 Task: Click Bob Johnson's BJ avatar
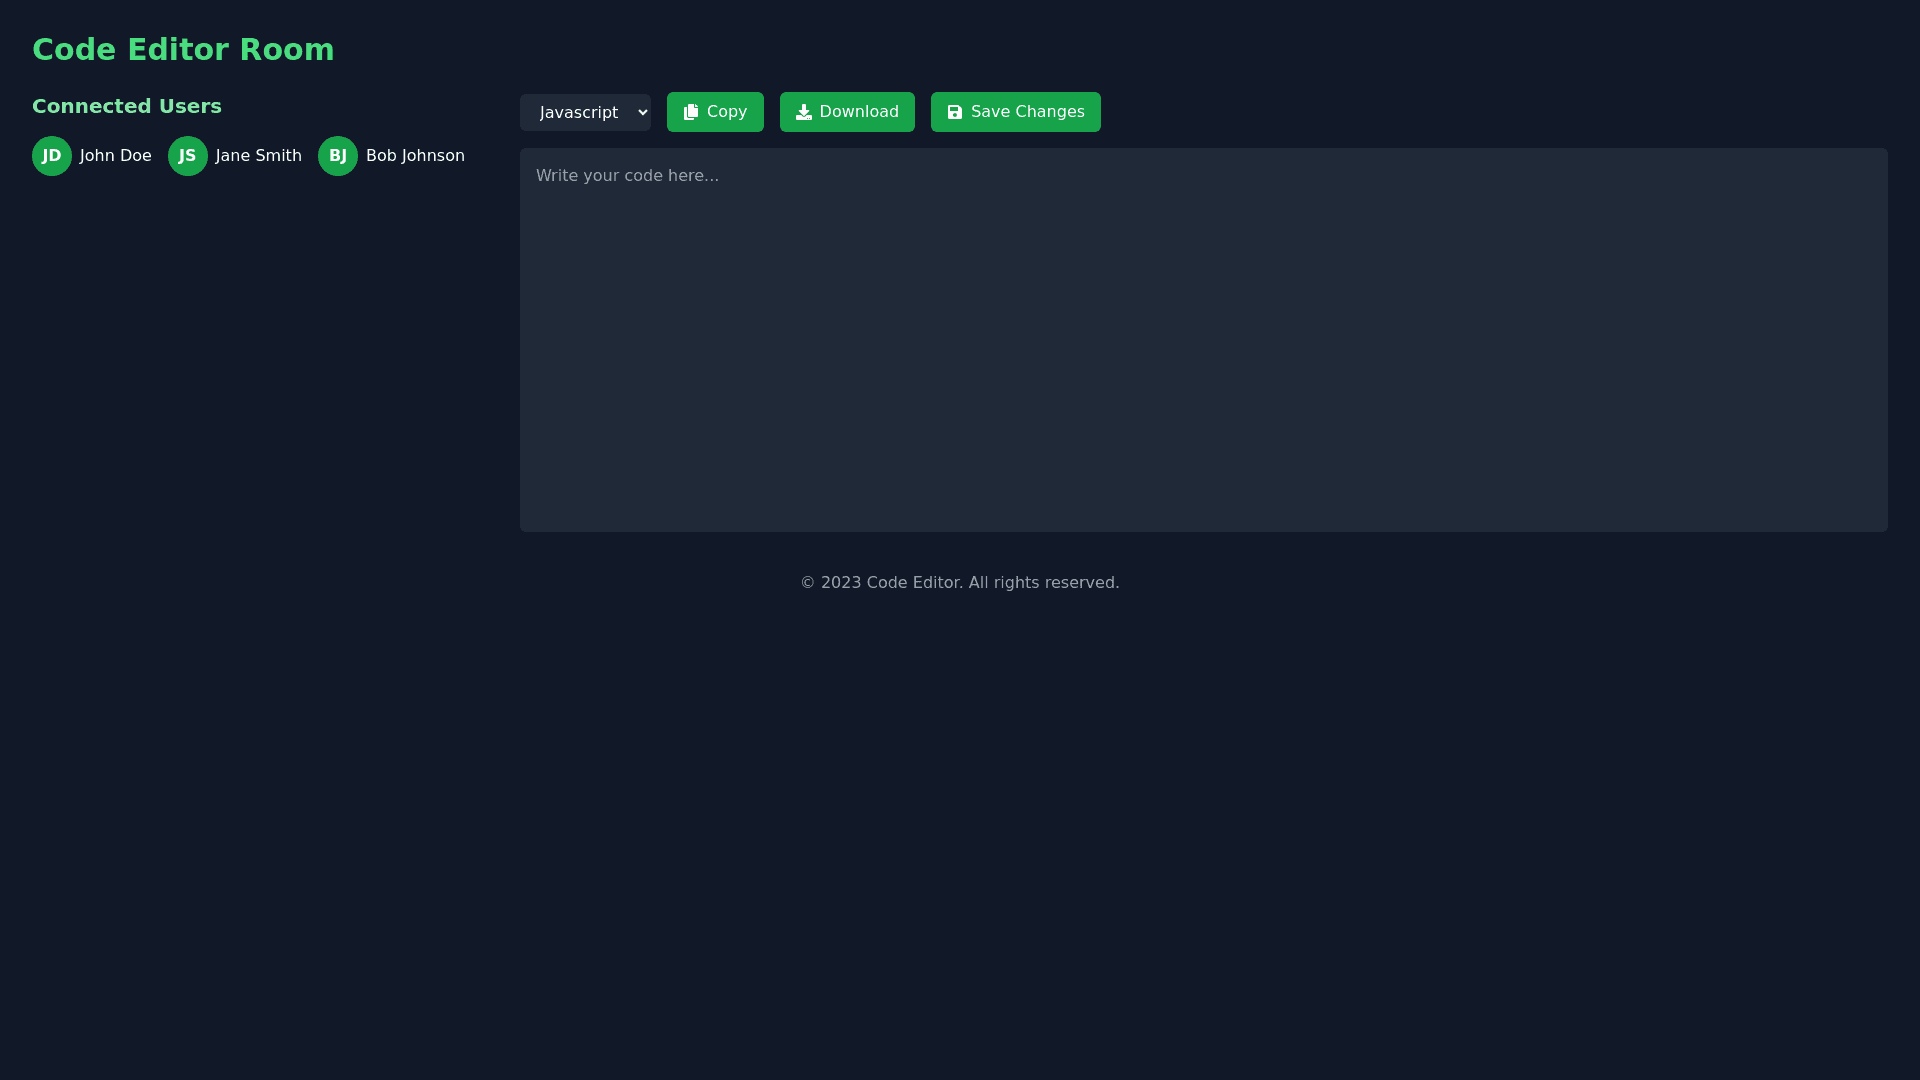[338, 156]
